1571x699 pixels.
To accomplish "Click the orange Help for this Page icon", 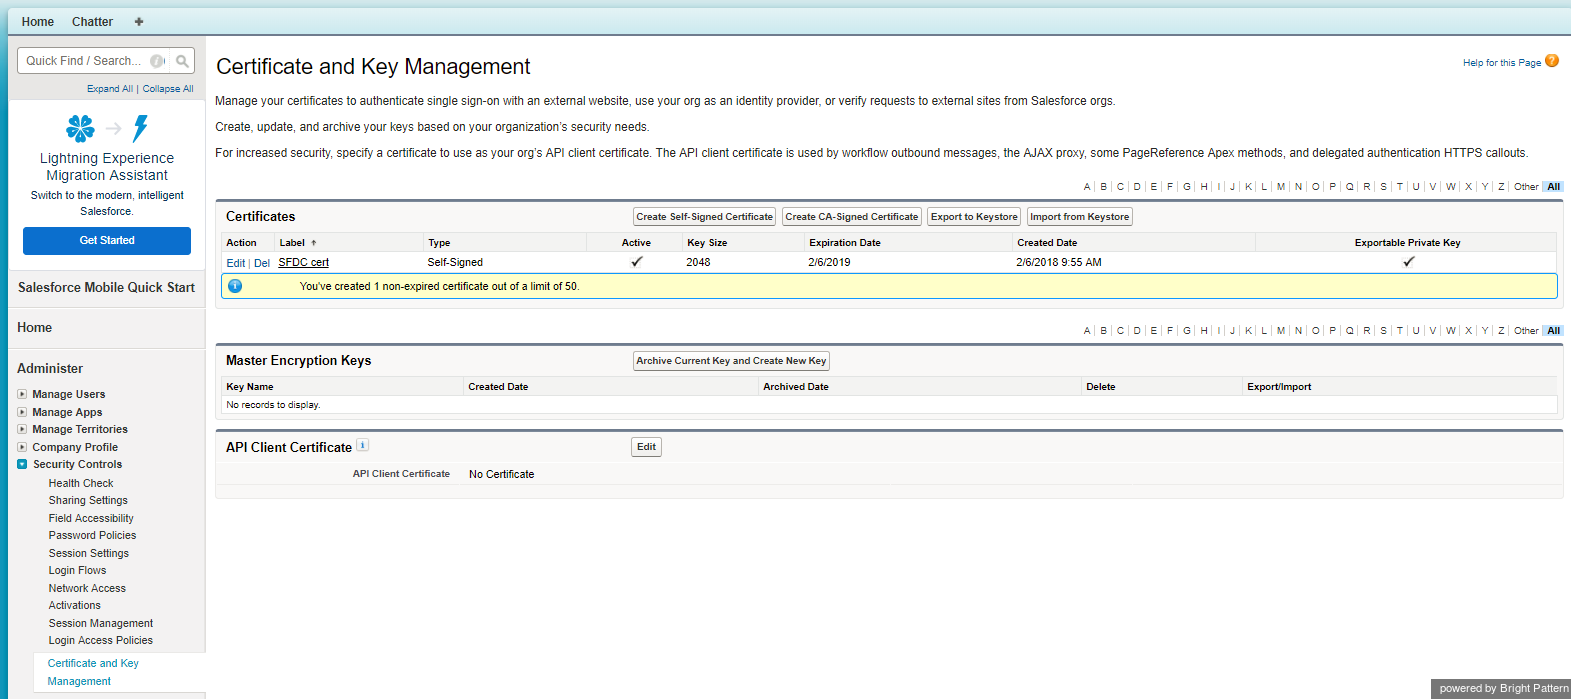I will (1552, 61).
